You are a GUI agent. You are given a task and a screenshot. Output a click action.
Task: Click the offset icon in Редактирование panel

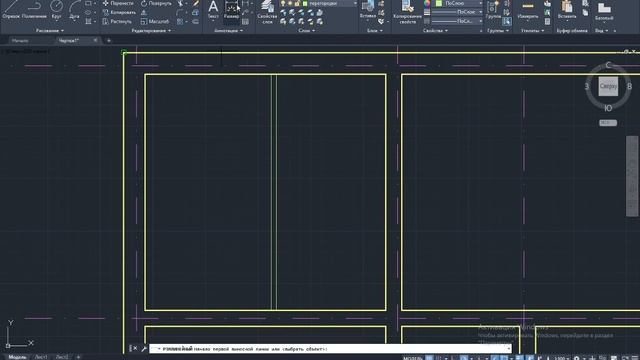[196, 21]
